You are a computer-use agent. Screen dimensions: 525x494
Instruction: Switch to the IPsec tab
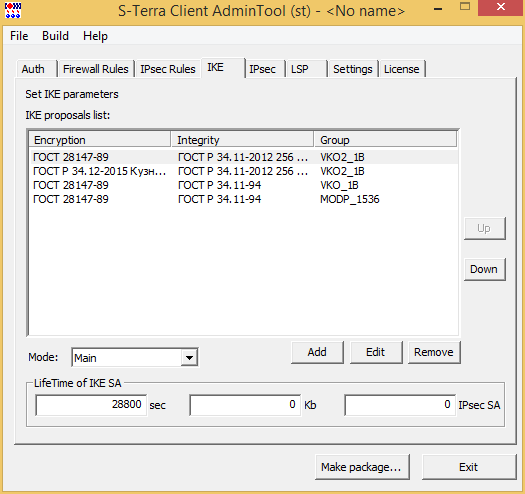coord(265,69)
